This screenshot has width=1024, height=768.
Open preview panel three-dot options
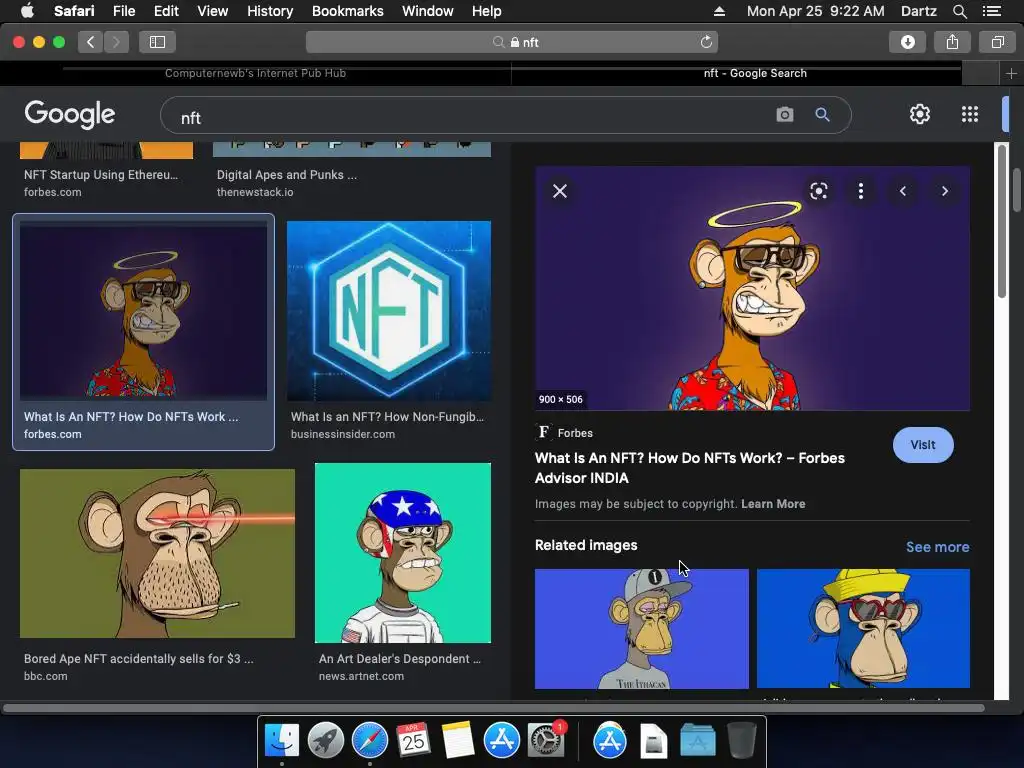(x=861, y=191)
